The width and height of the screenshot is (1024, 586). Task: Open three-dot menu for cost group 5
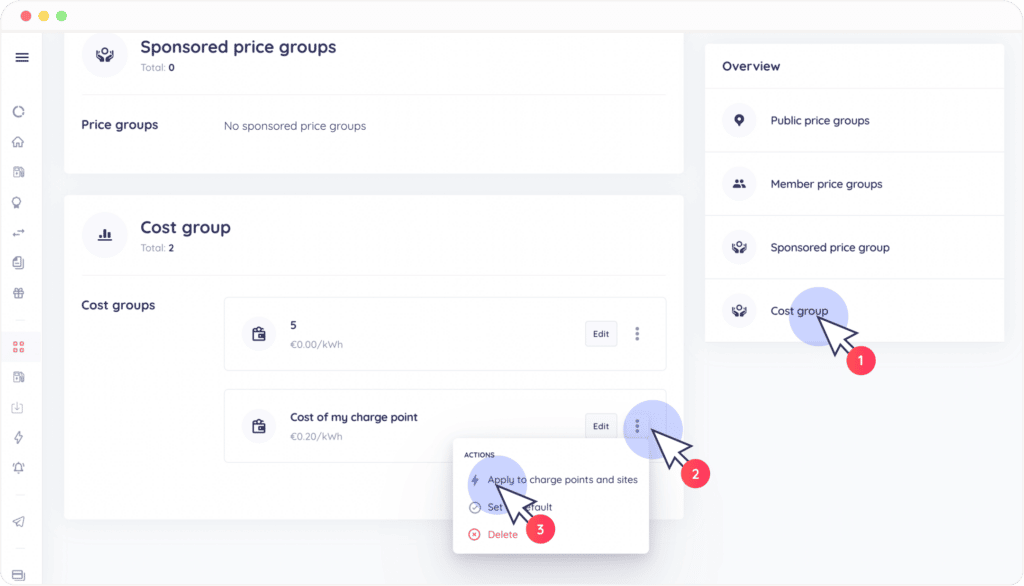pyautogui.click(x=637, y=334)
